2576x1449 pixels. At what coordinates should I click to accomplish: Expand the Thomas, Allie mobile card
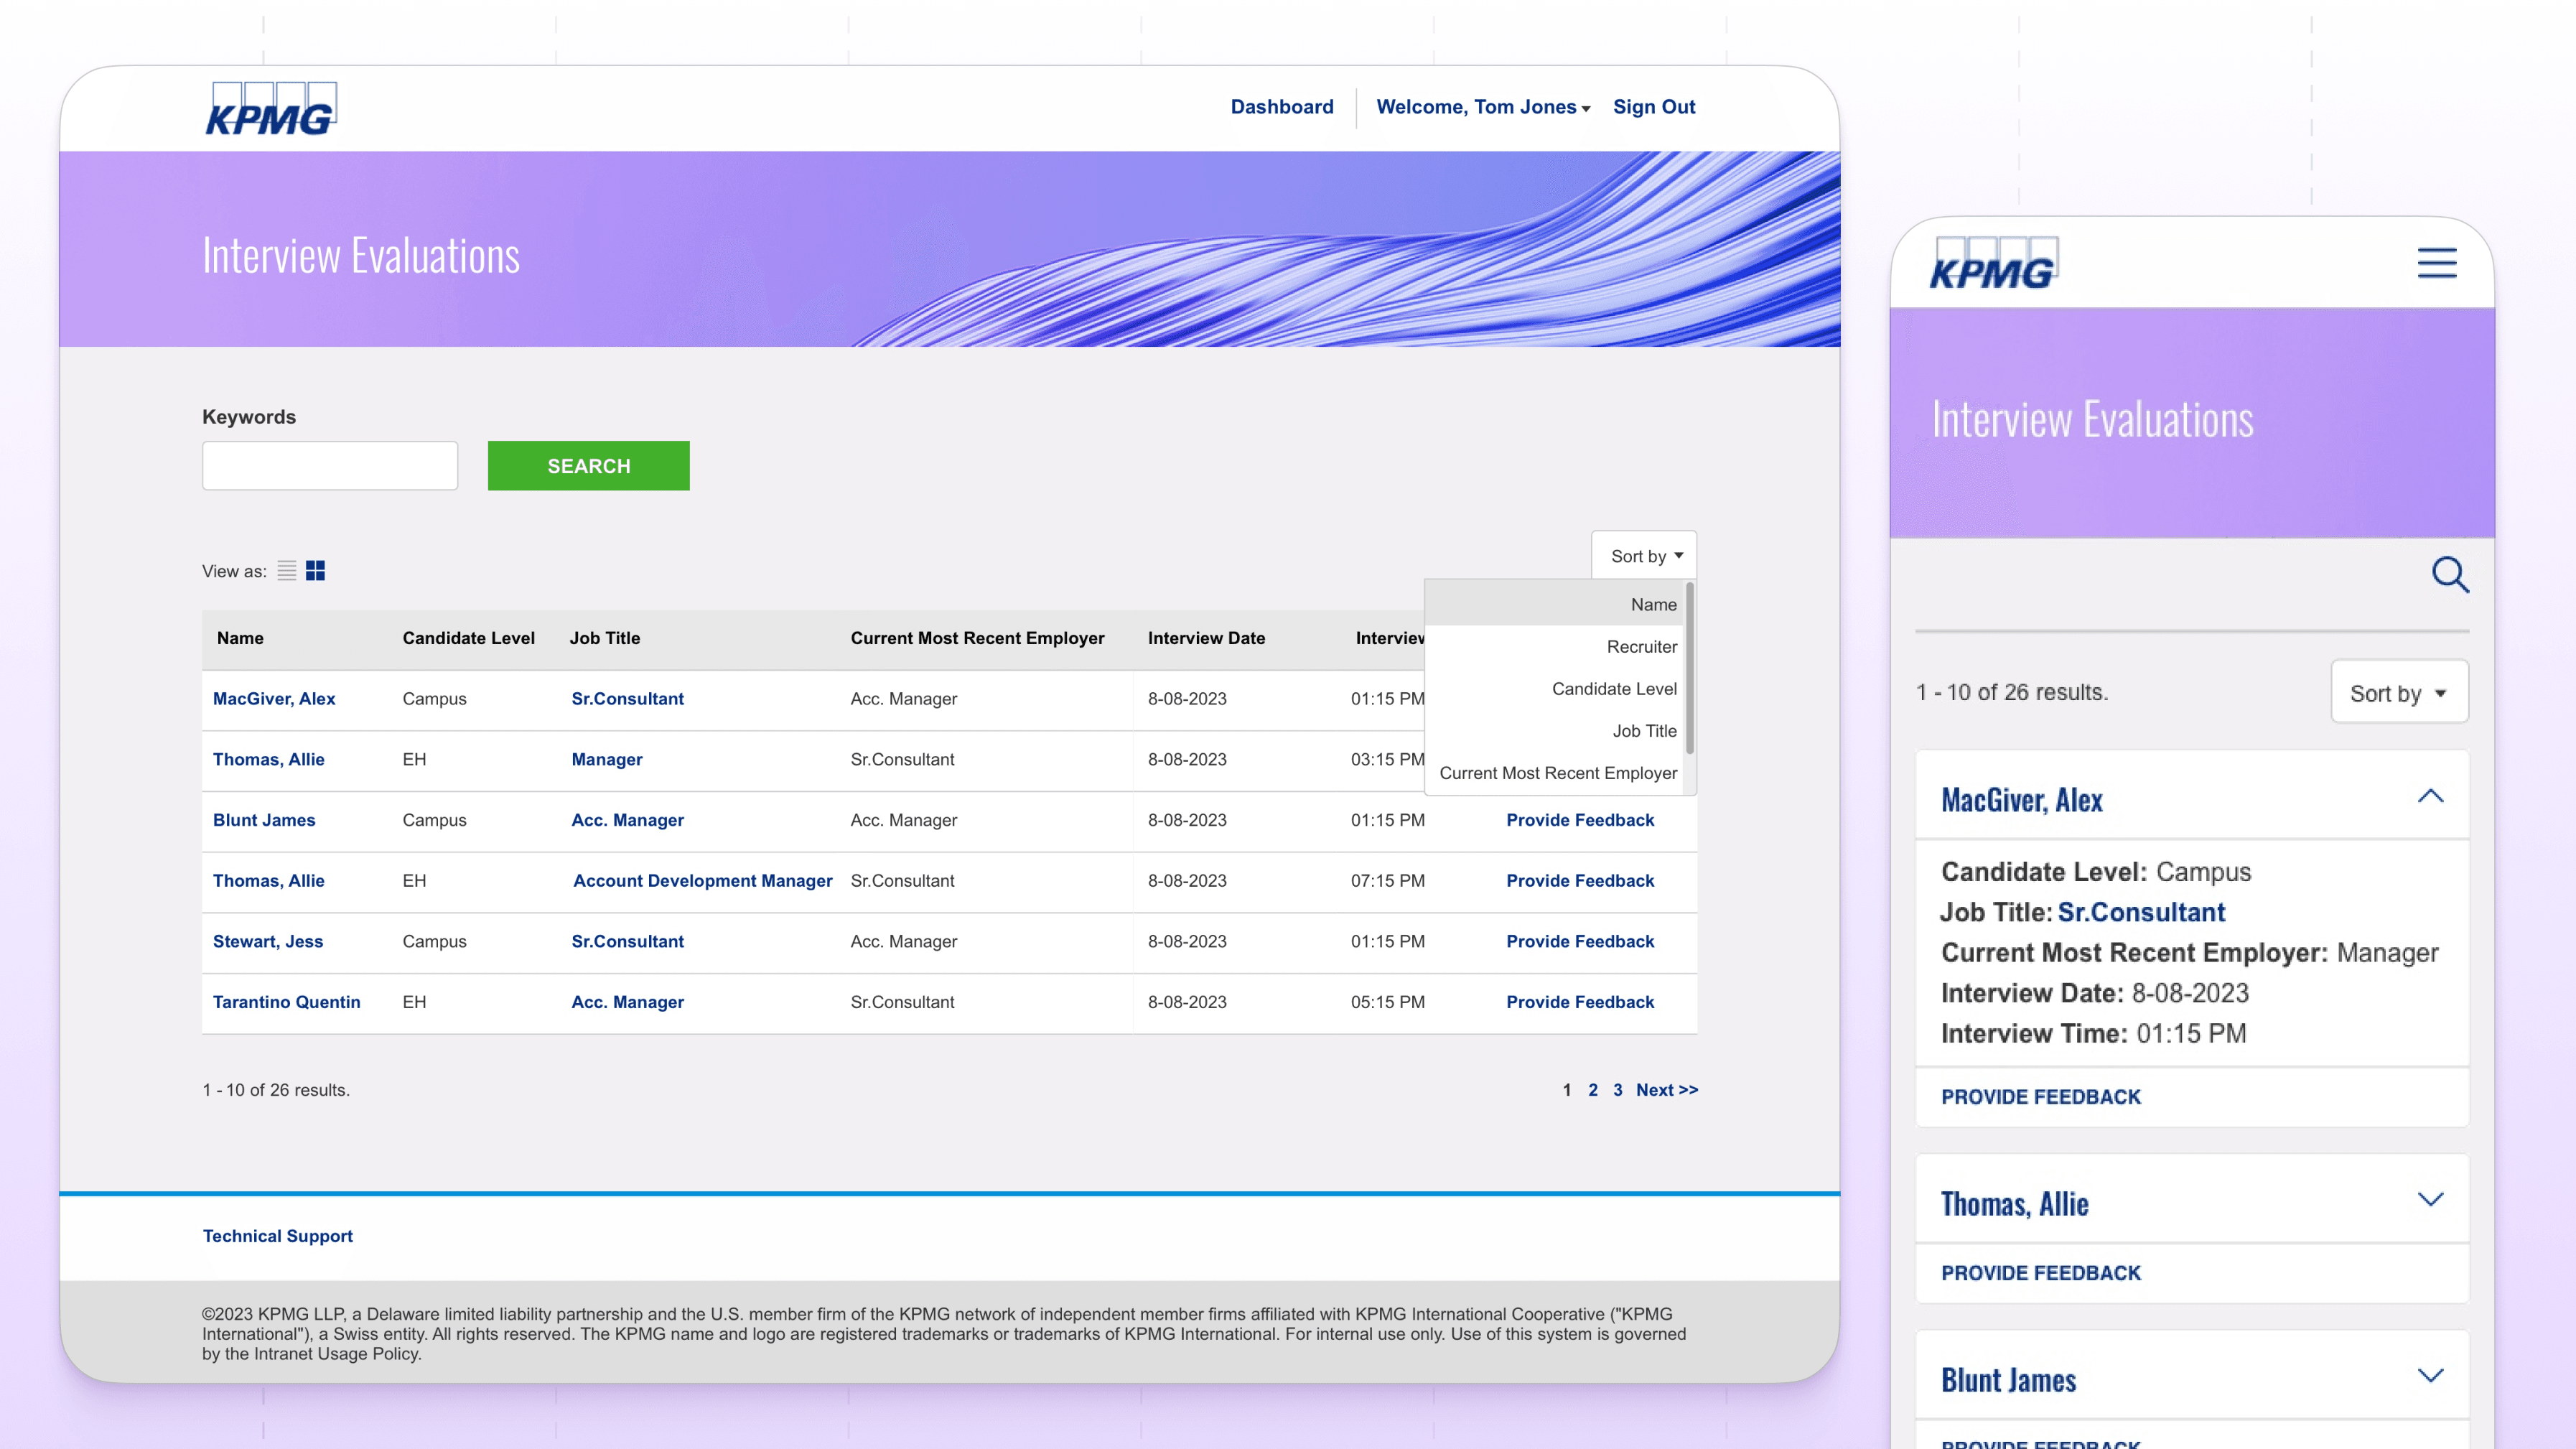pos(2430,1200)
